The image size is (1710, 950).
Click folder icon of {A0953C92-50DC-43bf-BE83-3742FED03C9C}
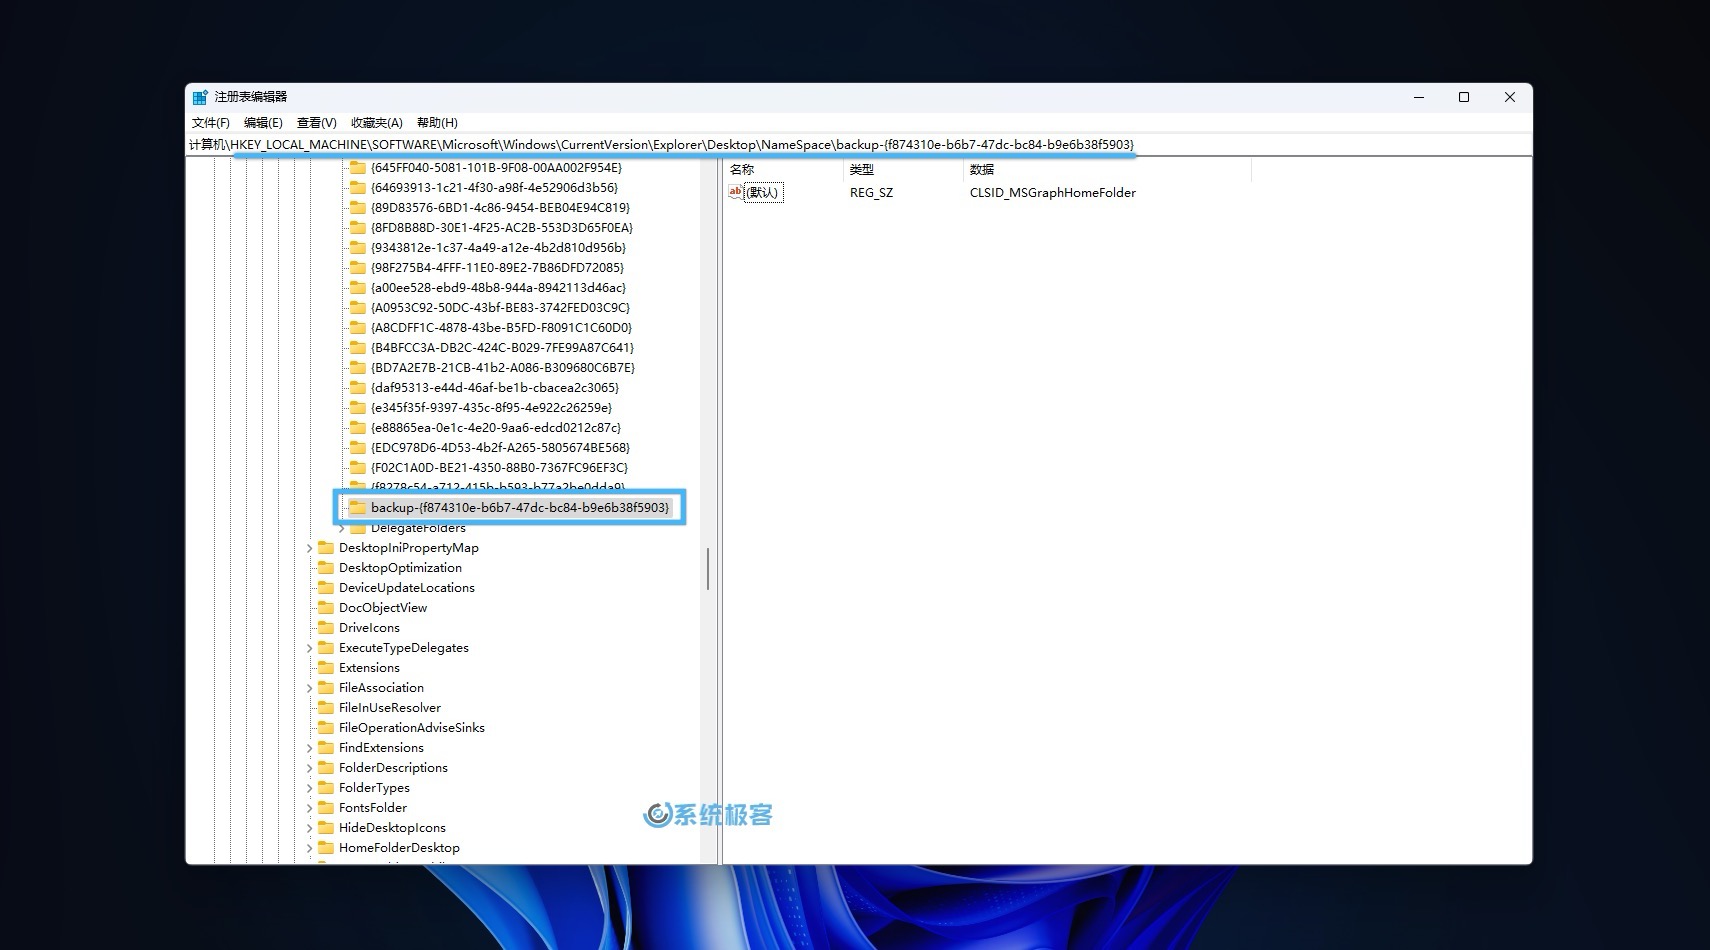pyautogui.click(x=357, y=308)
